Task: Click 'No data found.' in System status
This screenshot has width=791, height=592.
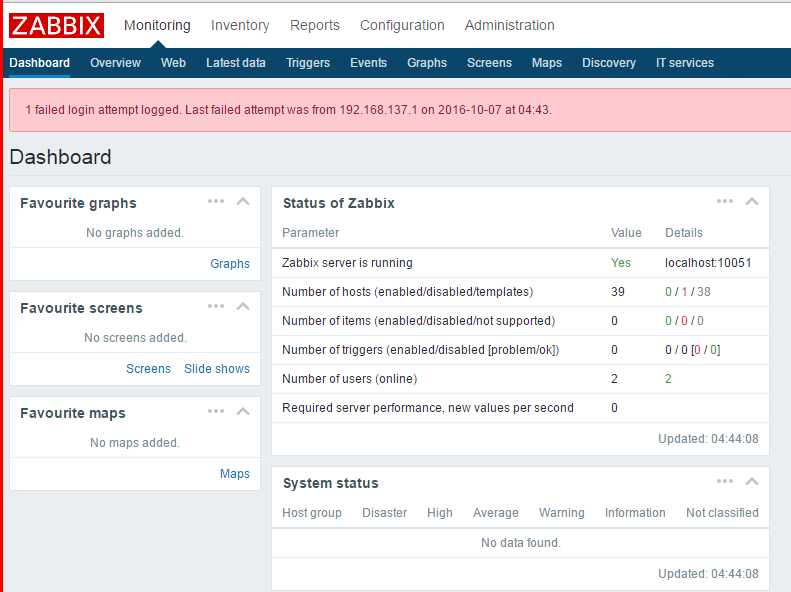Action: [x=521, y=543]
